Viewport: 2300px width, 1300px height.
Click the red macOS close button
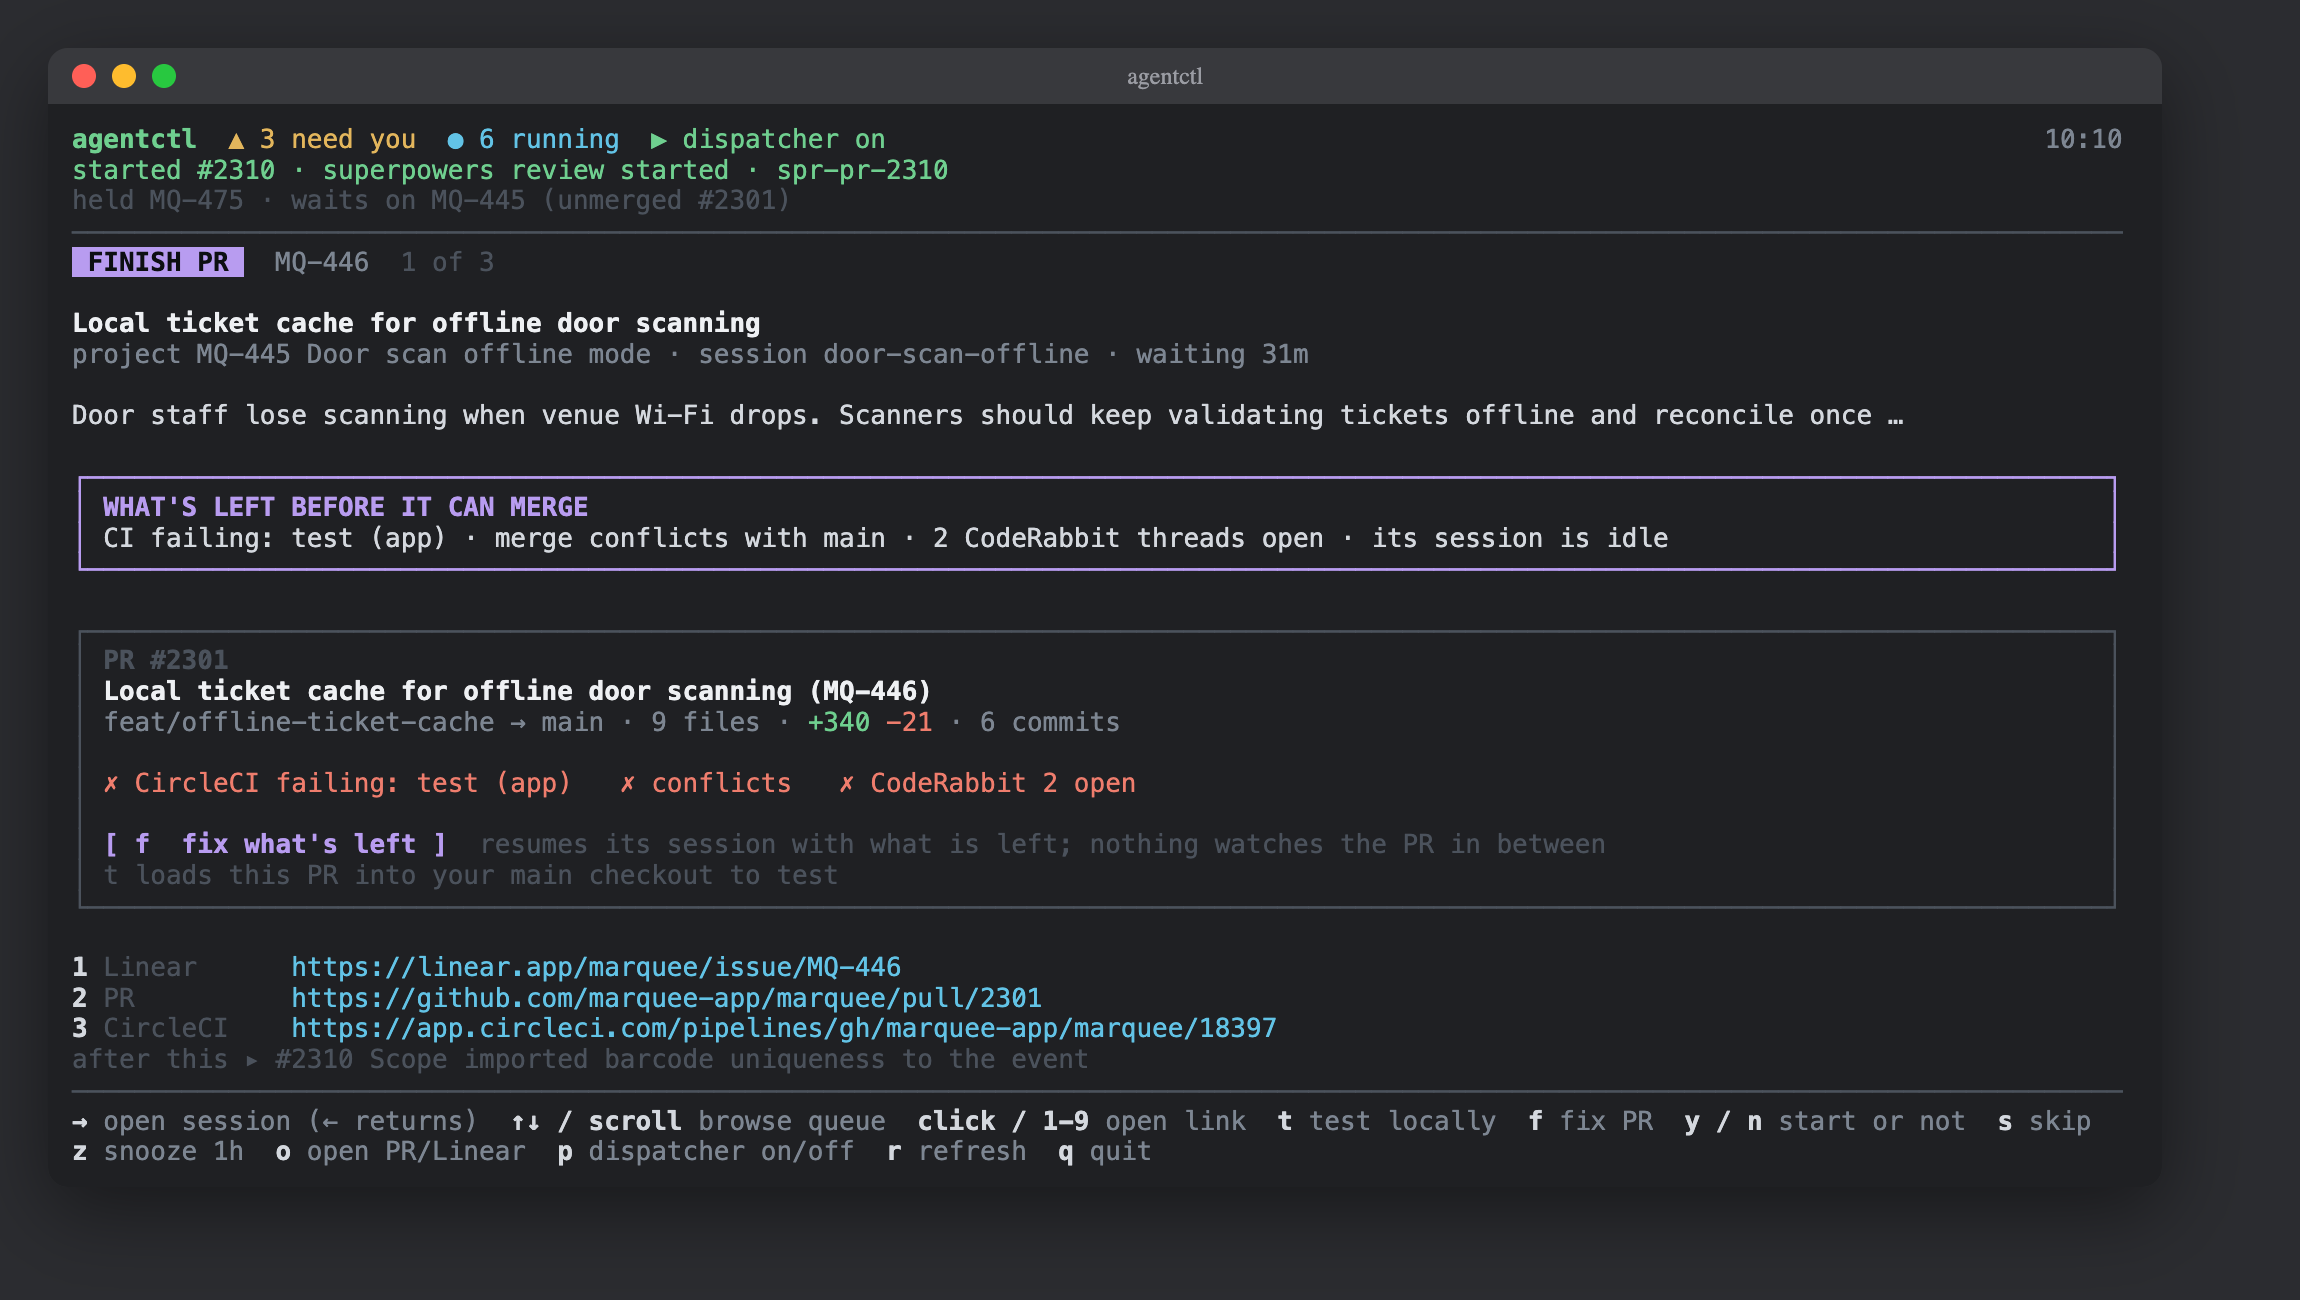point(84,76)
